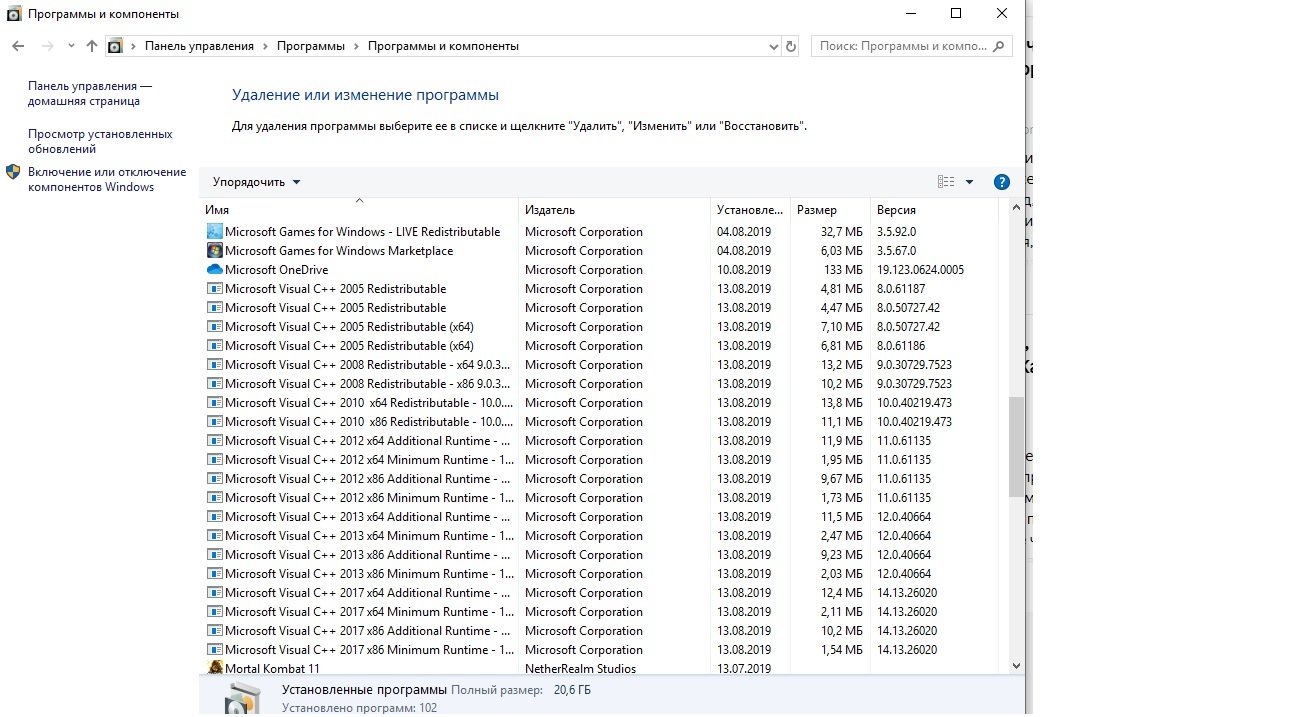Sort list by the Издатель column header
1296x717 pixels.
pyautogui.click(x=549, y=210)
